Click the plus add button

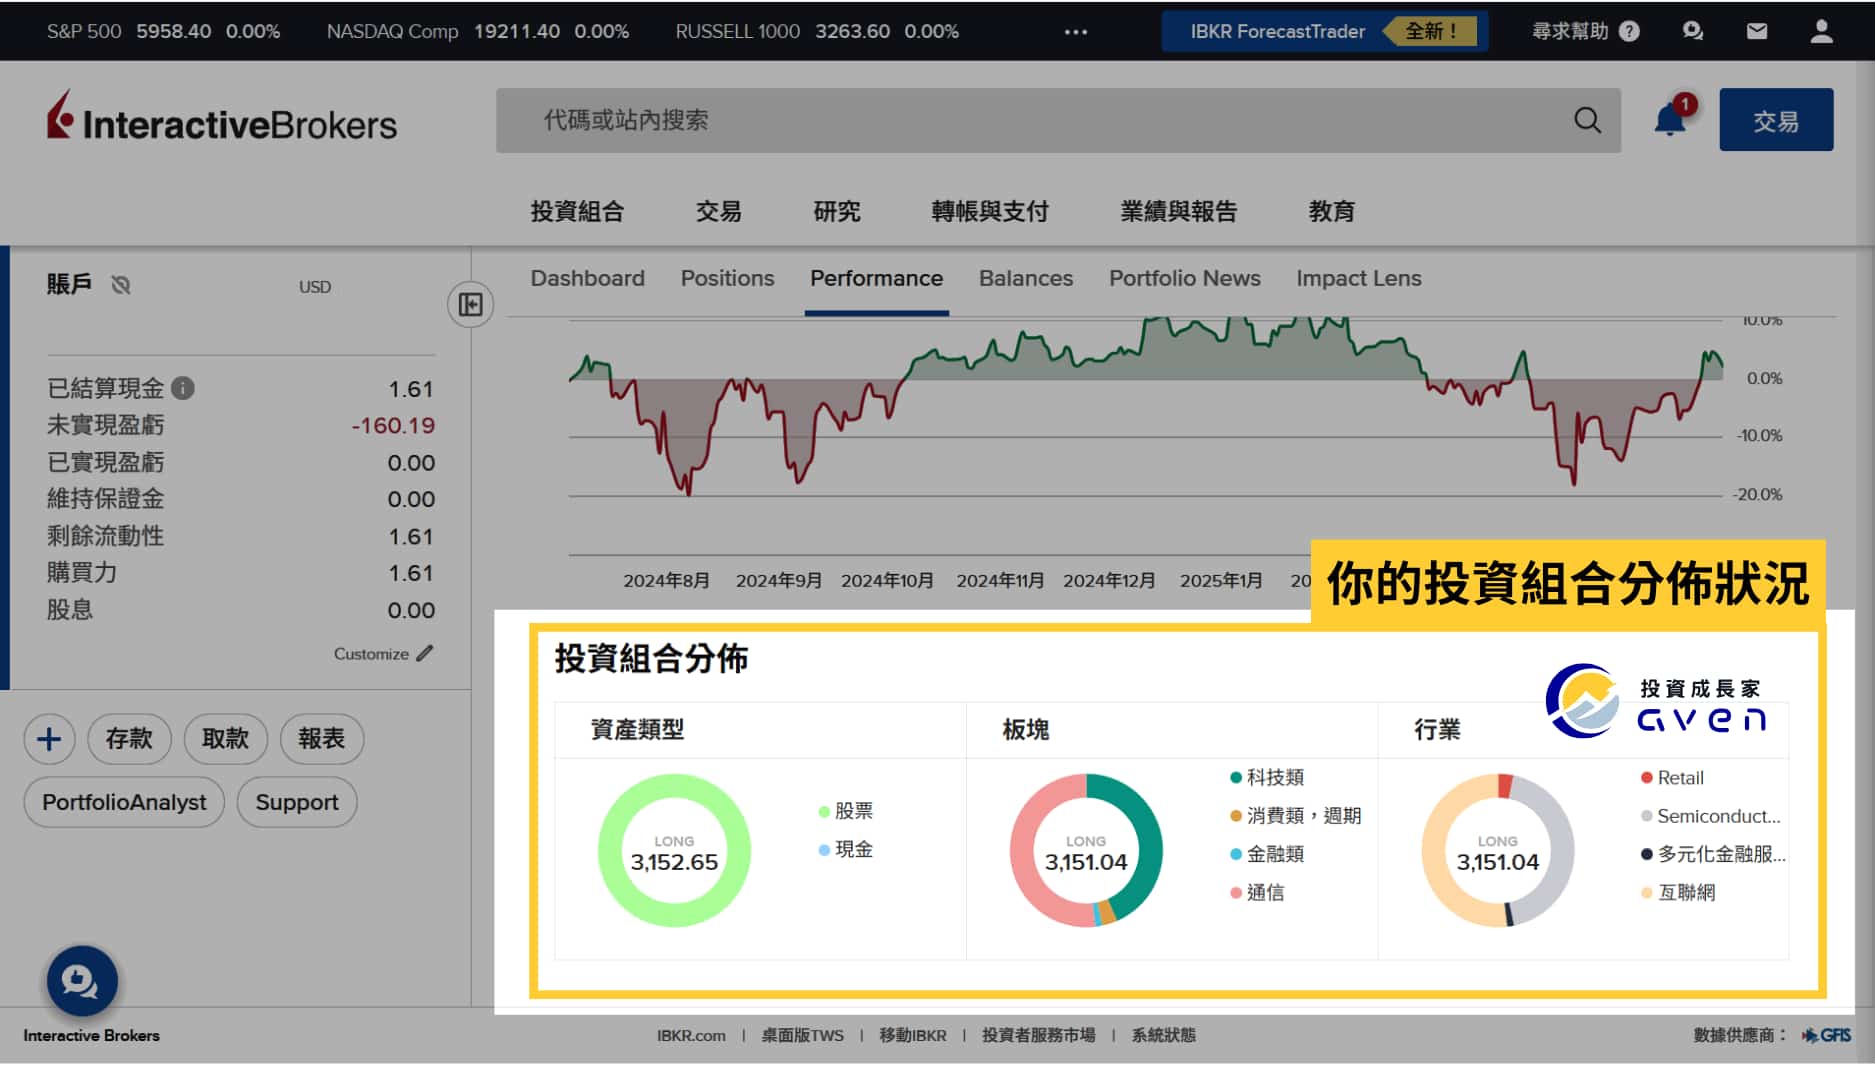click(49, 739)
